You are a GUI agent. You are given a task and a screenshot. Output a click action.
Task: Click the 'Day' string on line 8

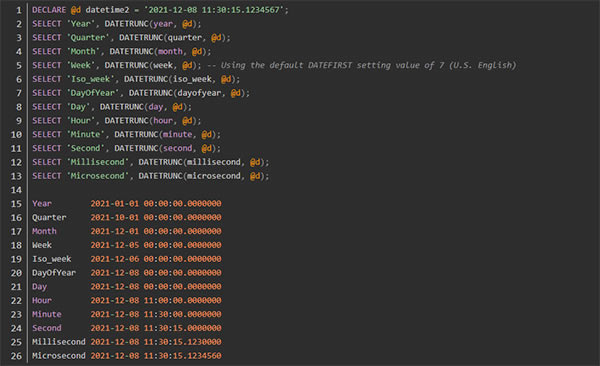(x=78, y=106)
